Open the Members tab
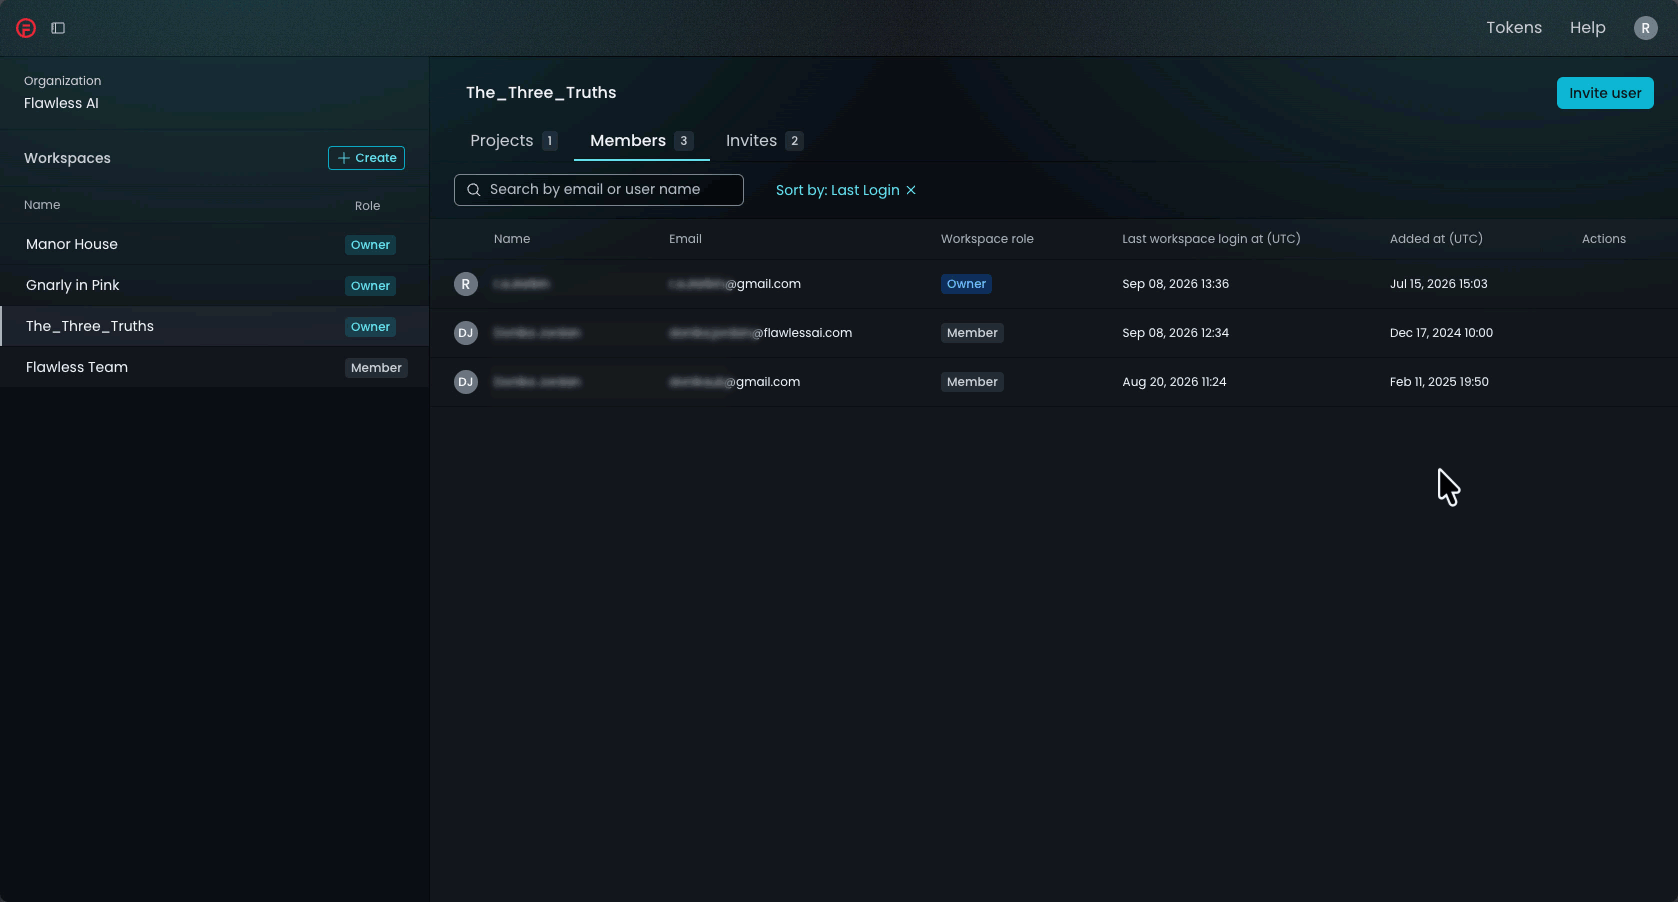Screen dimensions: 1678x902 [x=642, y=141]
